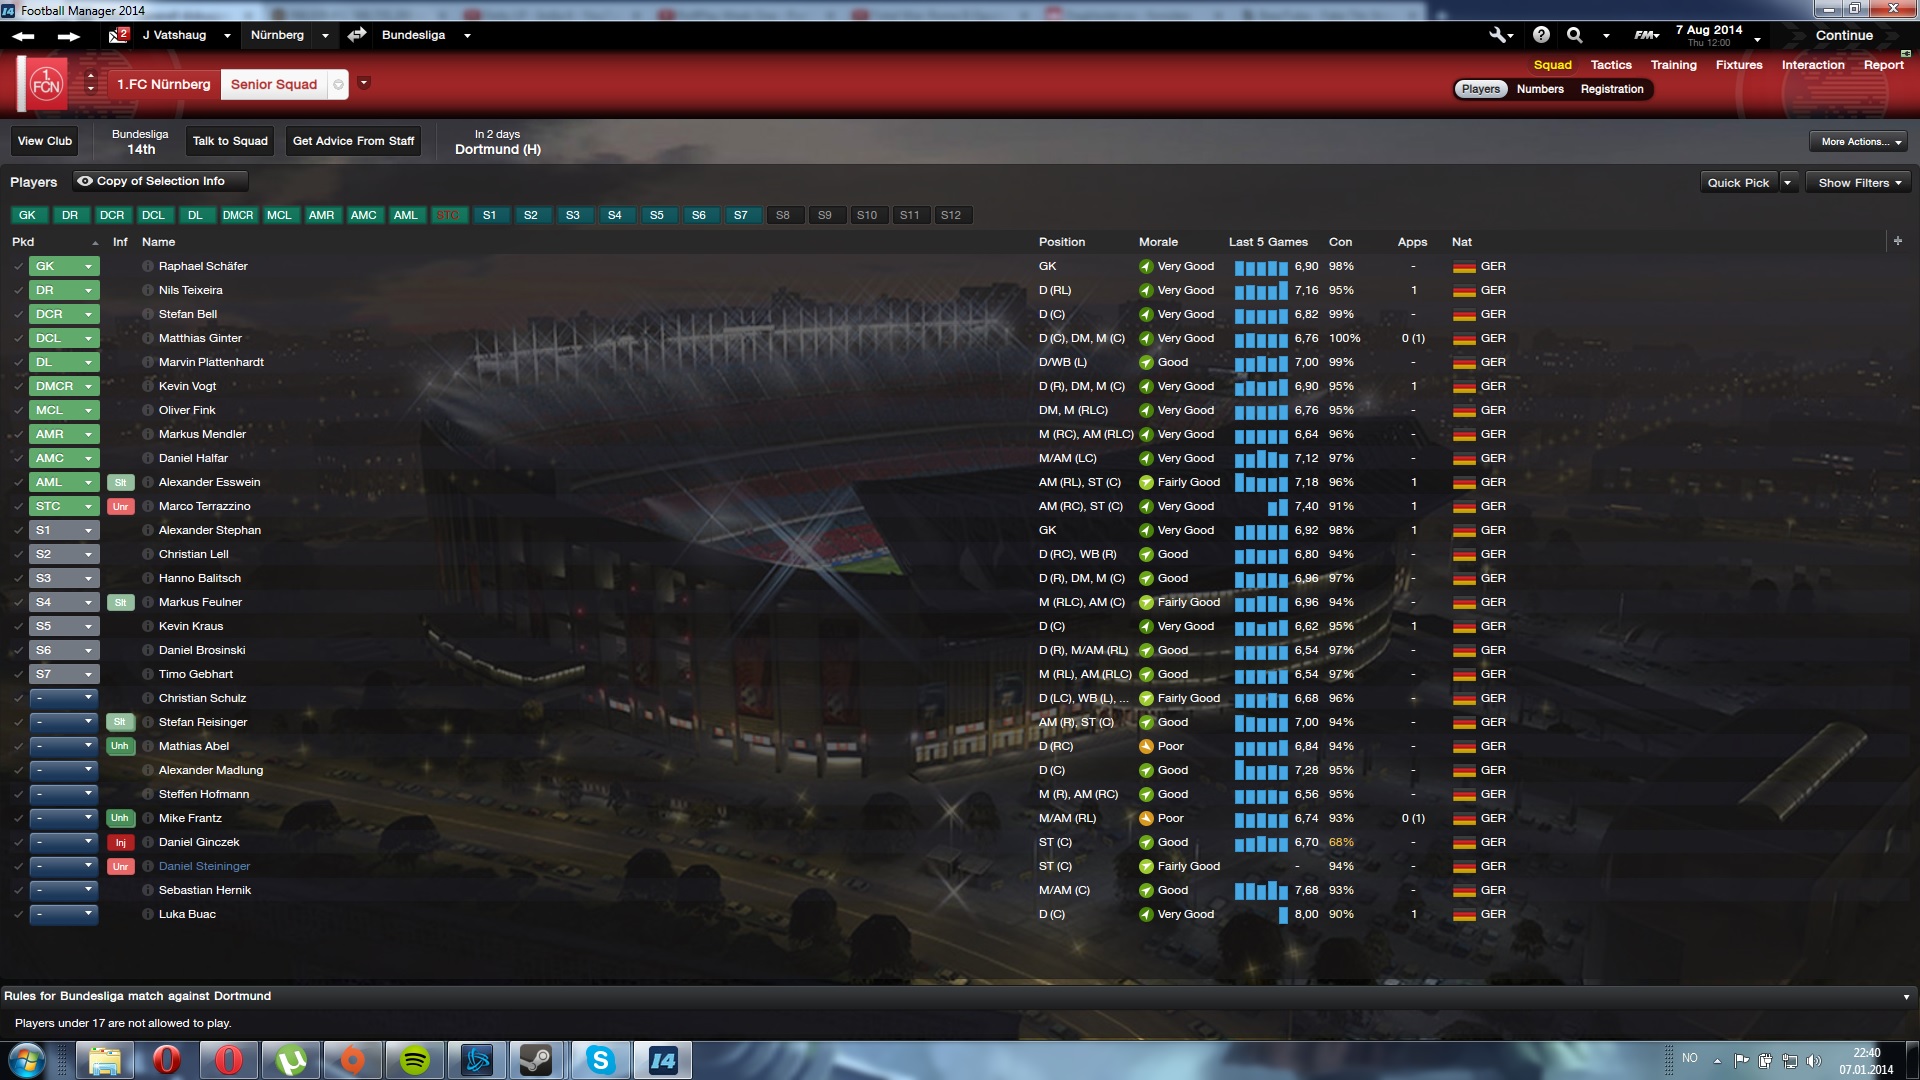
Task: Switch to the Tactics tab
Action: click(x=1611, y=65)
